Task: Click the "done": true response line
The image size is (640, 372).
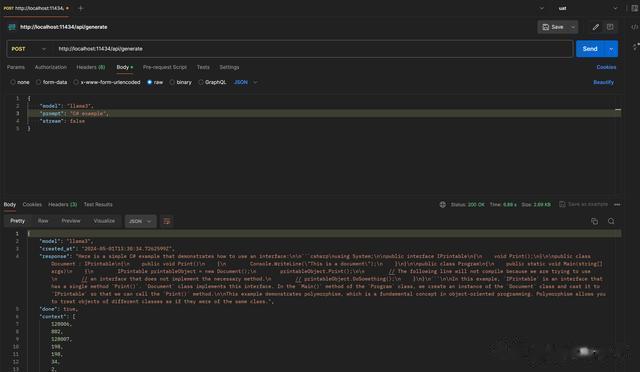Action: pyautogui.click(x=58, y=309)
